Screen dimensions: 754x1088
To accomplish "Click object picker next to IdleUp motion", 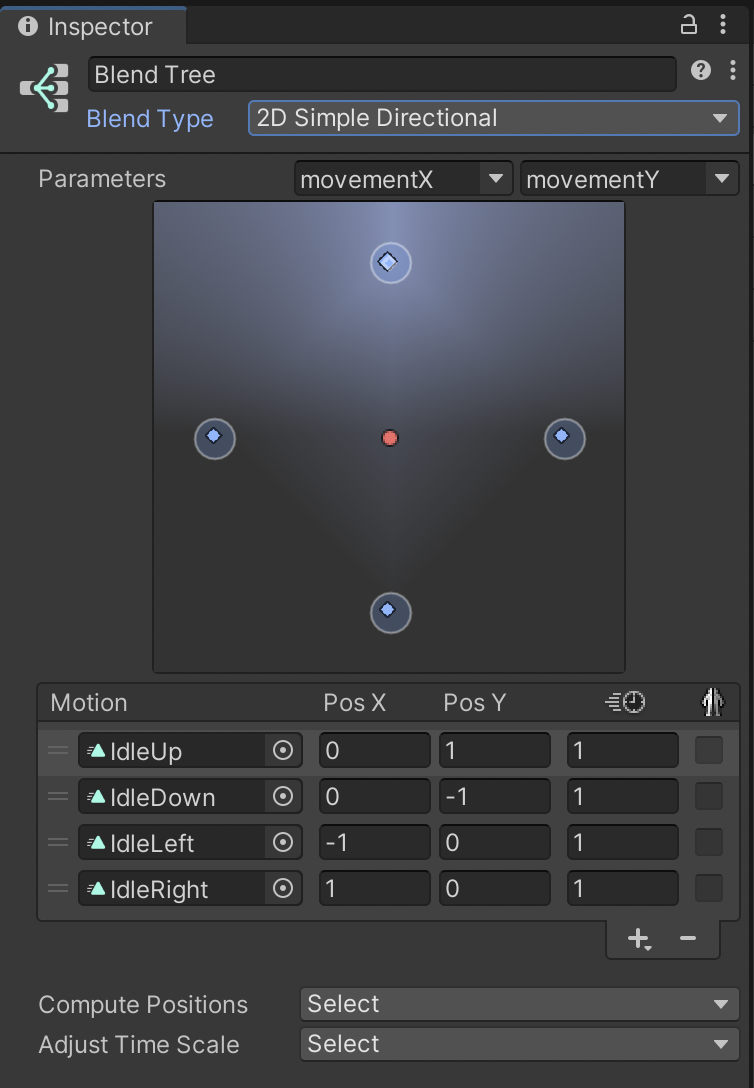I will [283, 751].
